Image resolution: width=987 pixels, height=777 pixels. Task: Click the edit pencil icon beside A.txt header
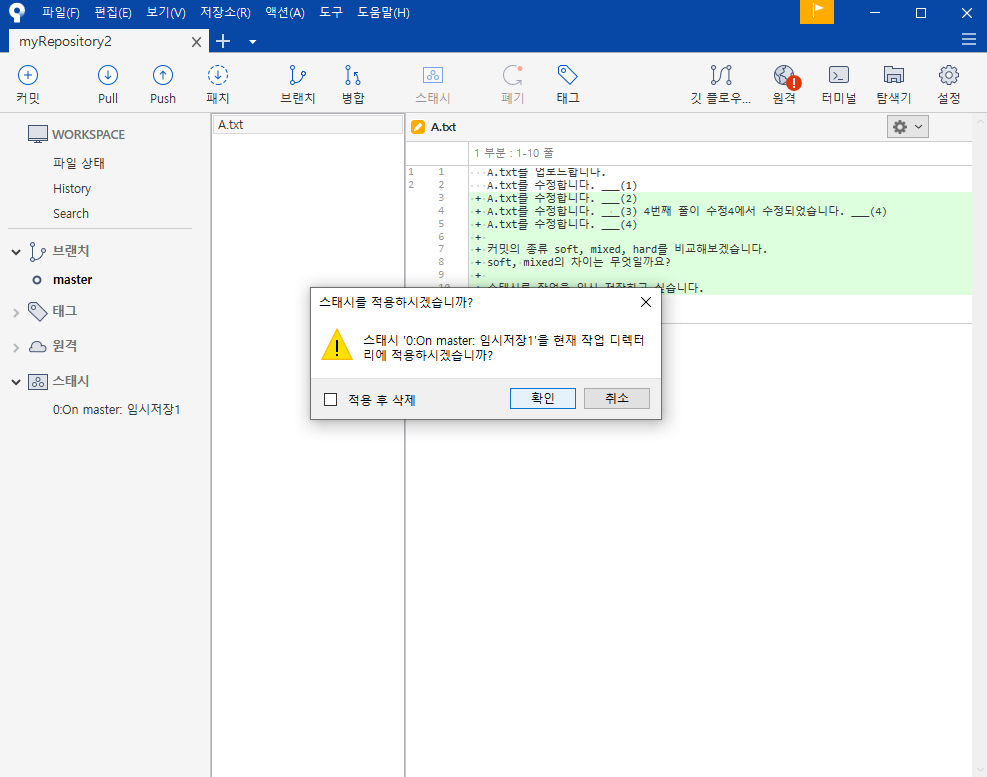(418, 127)
